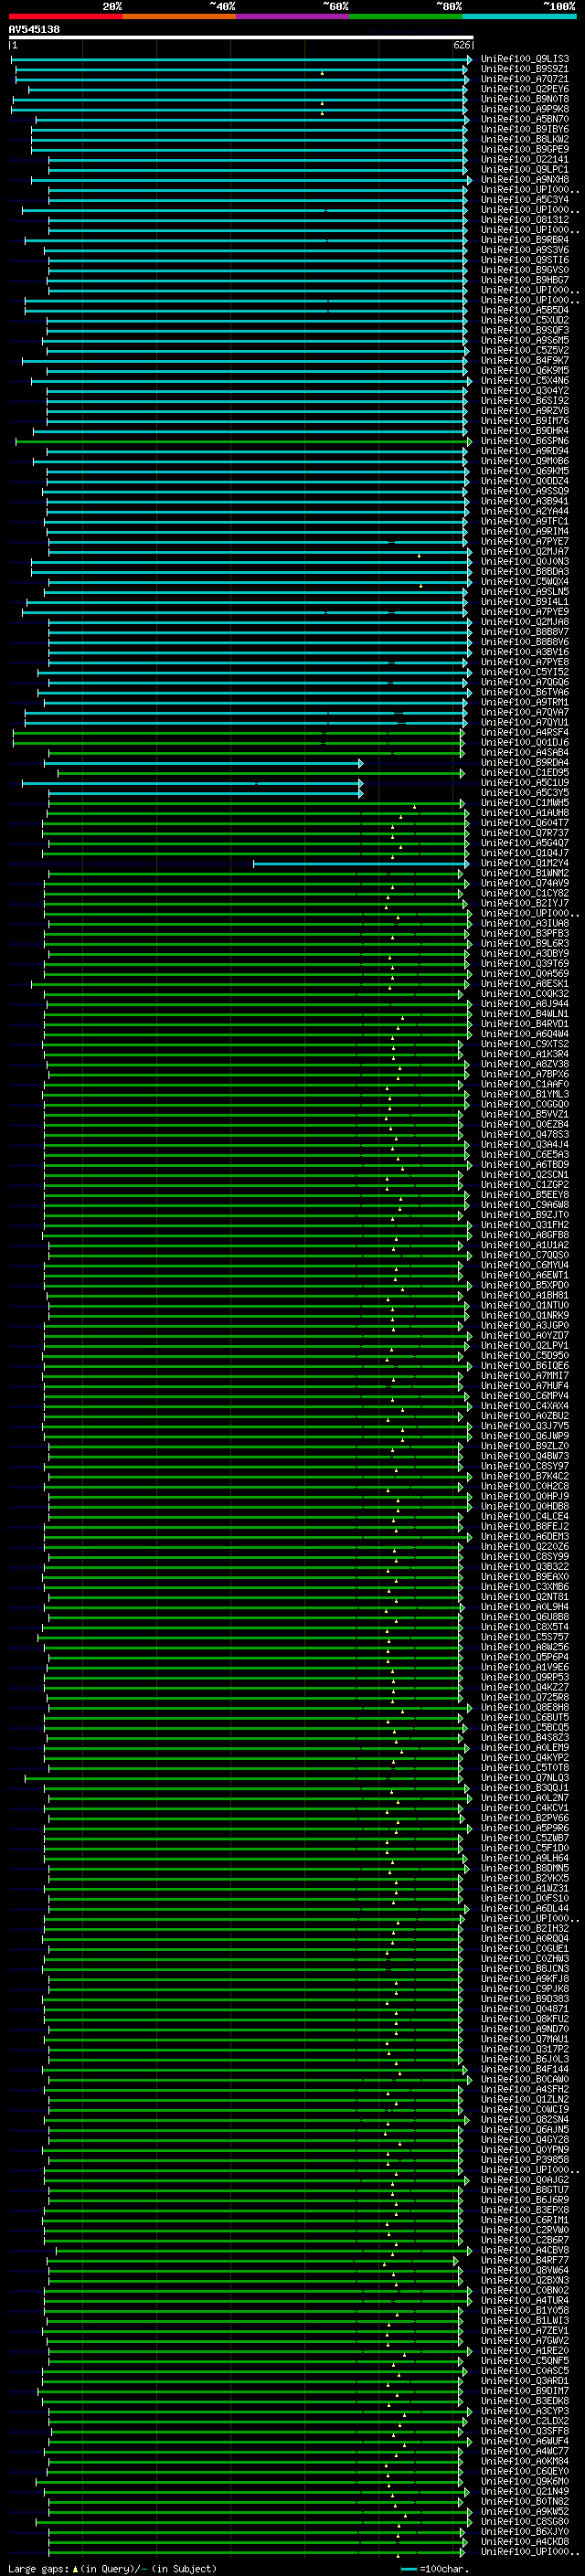
Task: Click the UniRef100_A5C3Y5 label
Action: 525,792
